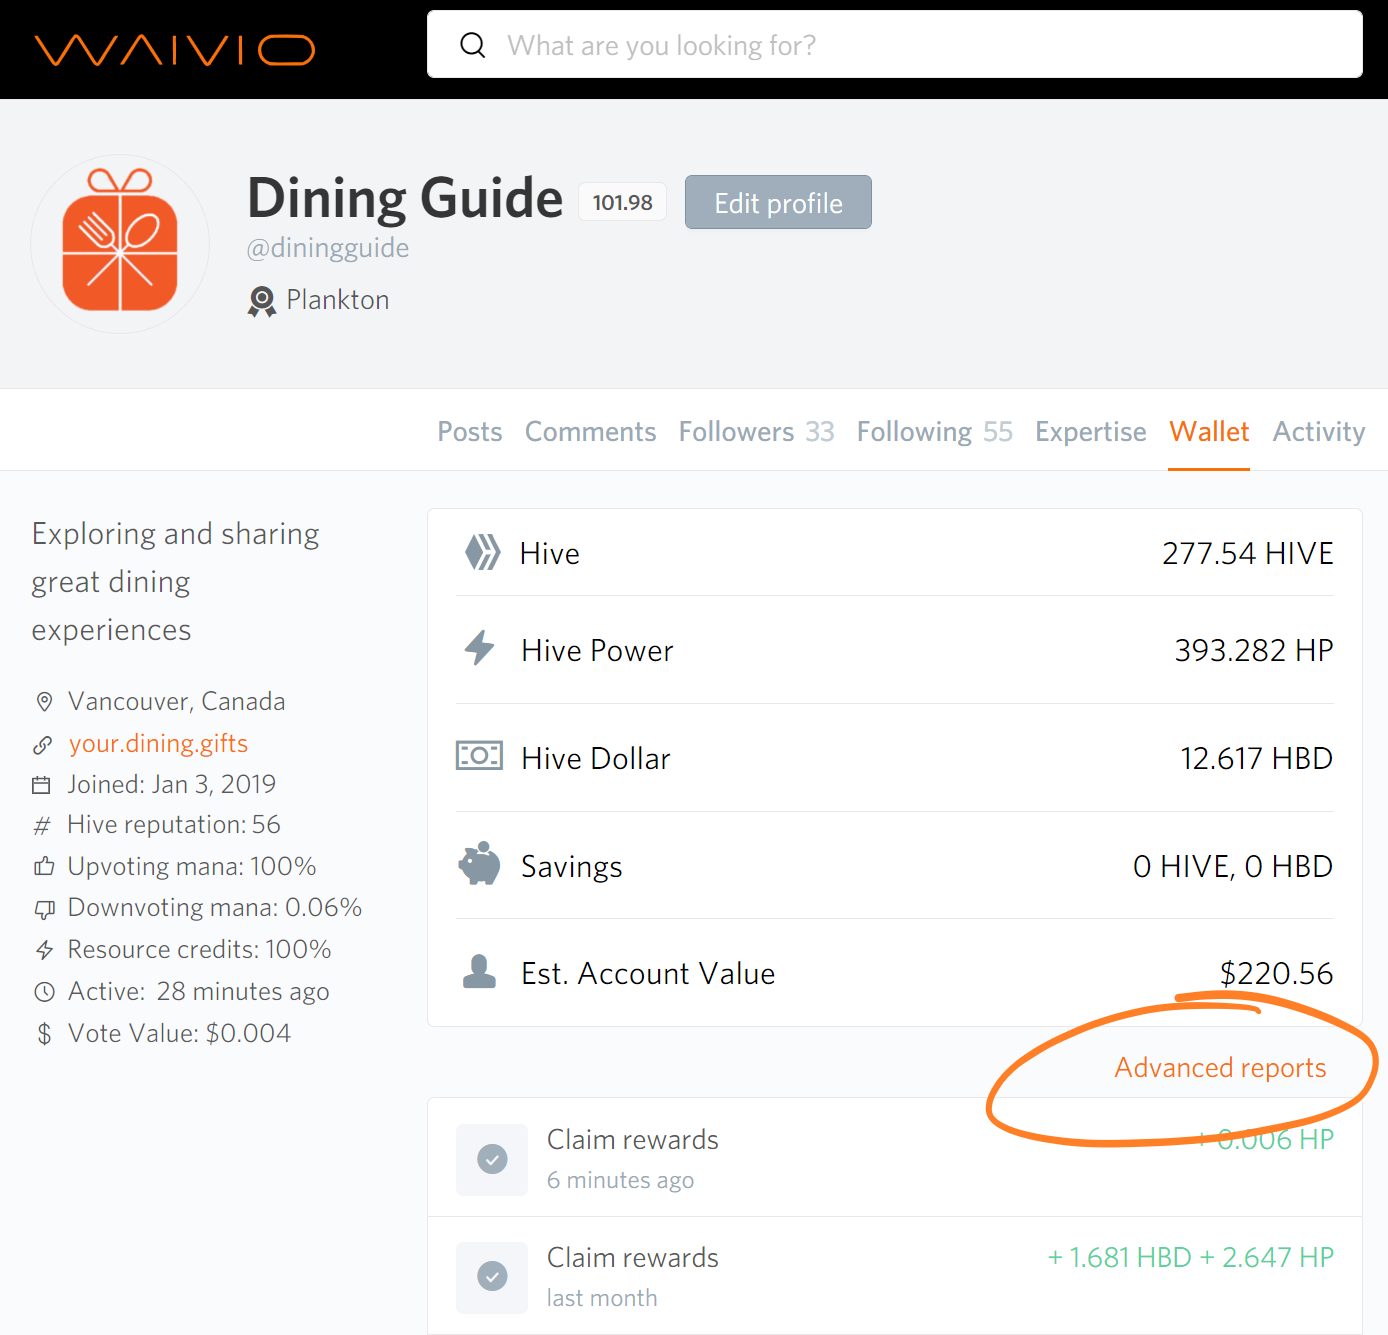Image resolution: width=1388 pixels, height=1335 pixels.
Task: Click the 'Joined: Jan 3, 2019' text
Action: (x=172, y=784)
